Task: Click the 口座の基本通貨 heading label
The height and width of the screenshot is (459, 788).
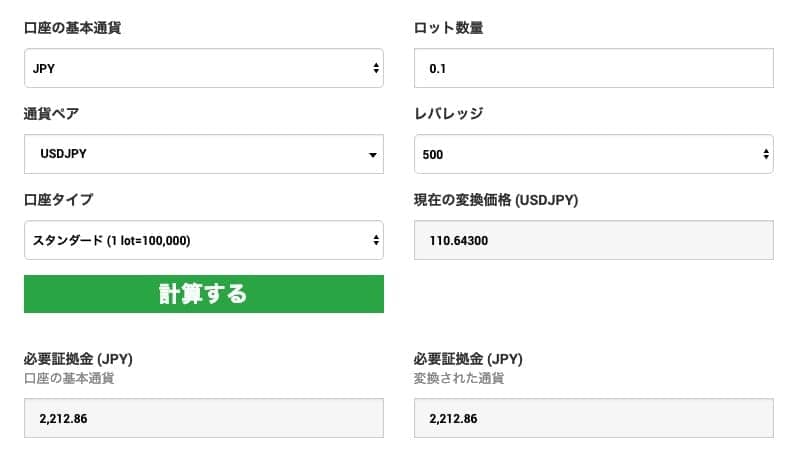Action: click(80, 28)
